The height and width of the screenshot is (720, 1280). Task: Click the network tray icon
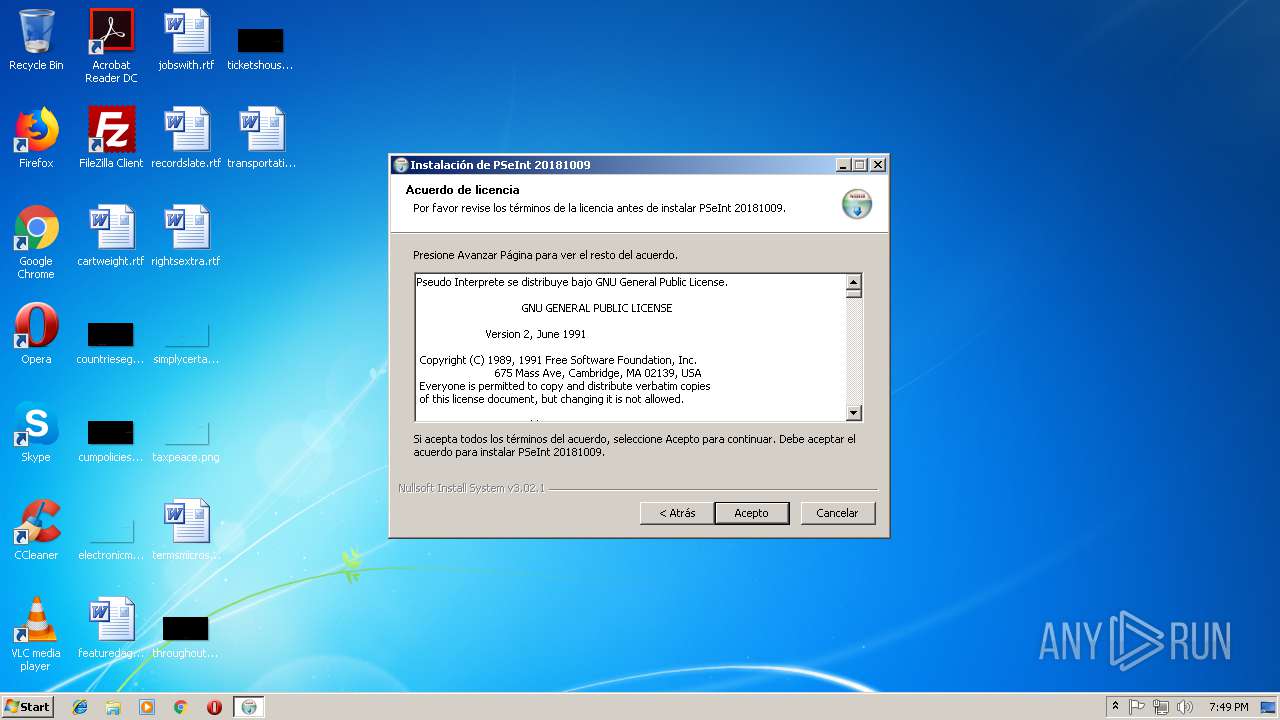click(x=1161, y=707)
